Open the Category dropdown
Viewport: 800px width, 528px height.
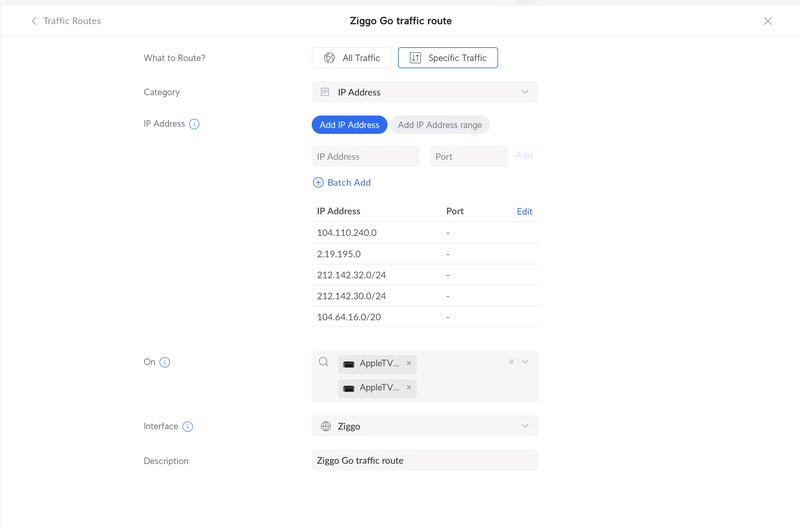pos(424,92)
